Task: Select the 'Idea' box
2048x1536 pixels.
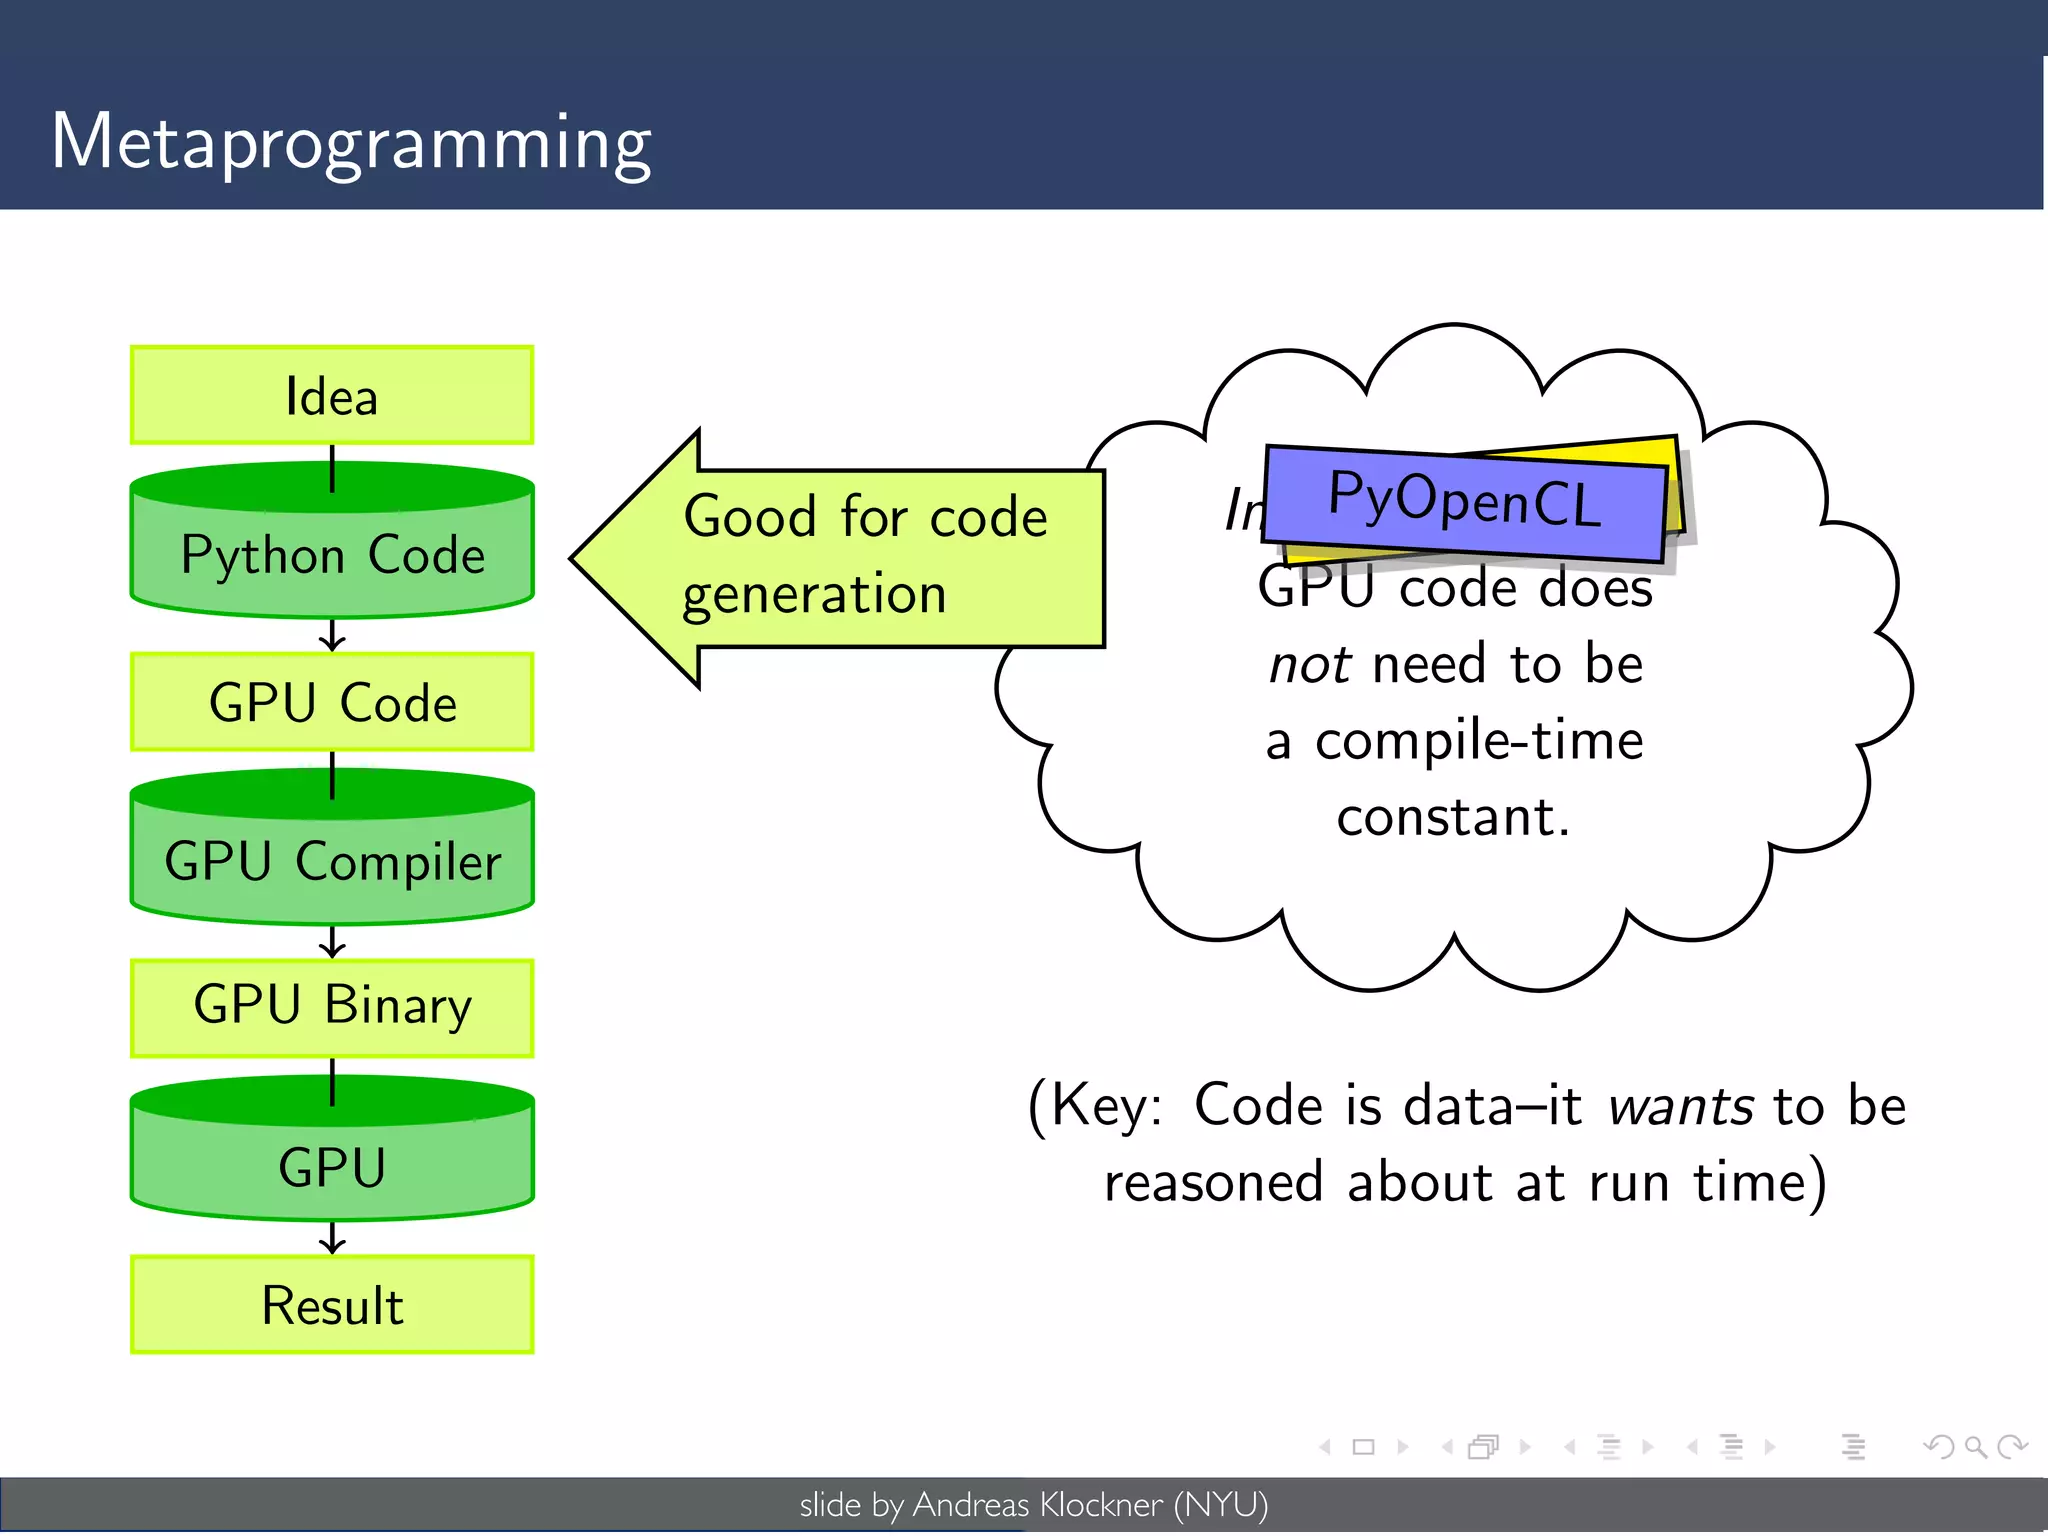Action: (x=332, y=395)
